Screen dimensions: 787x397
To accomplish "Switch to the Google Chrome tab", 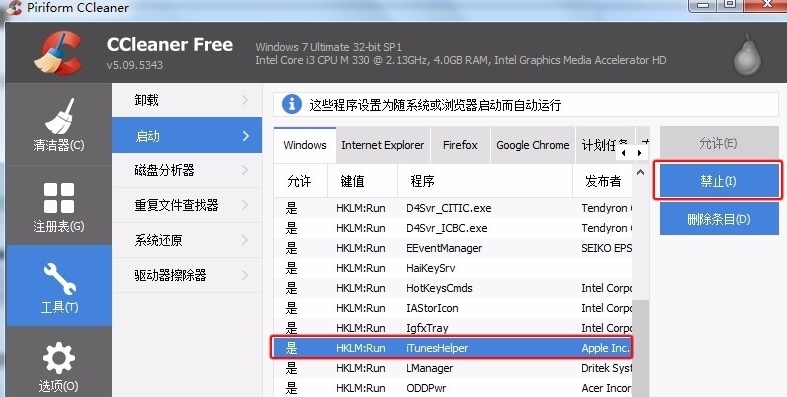I will [533, 145].
